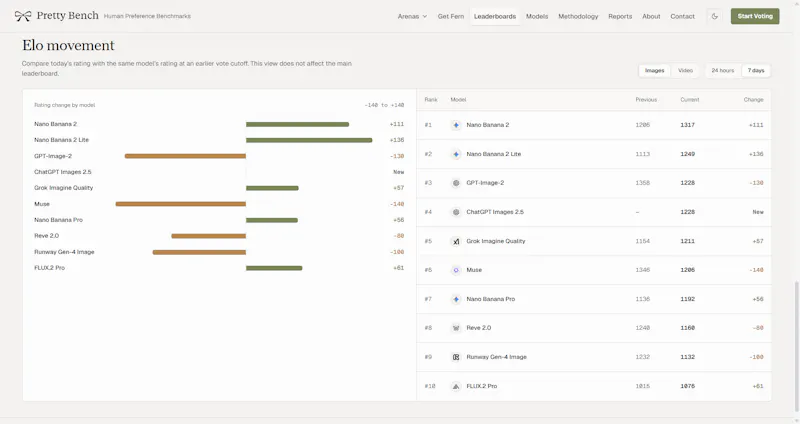Open Get Fern nav item
Screen dimensions: 800x424
451,16
